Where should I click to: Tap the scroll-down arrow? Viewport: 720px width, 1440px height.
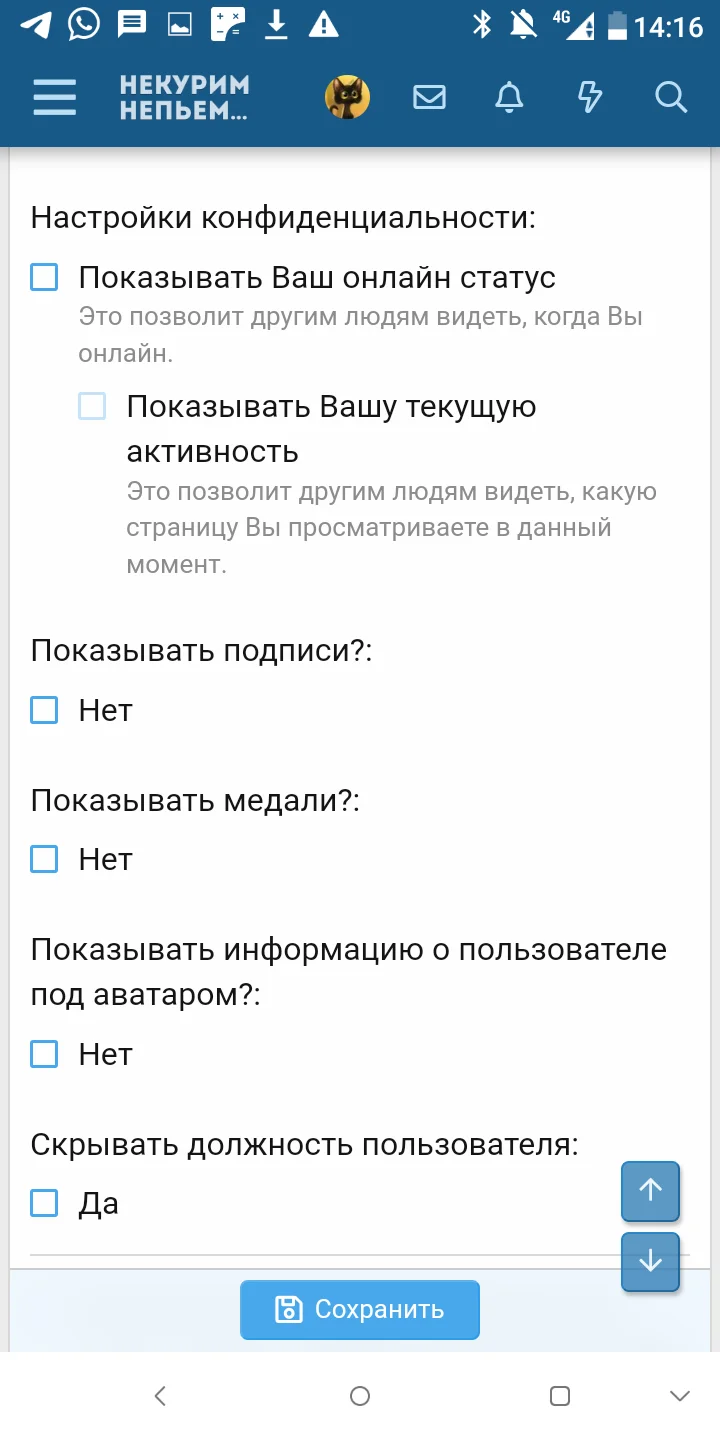[650, 1262]
